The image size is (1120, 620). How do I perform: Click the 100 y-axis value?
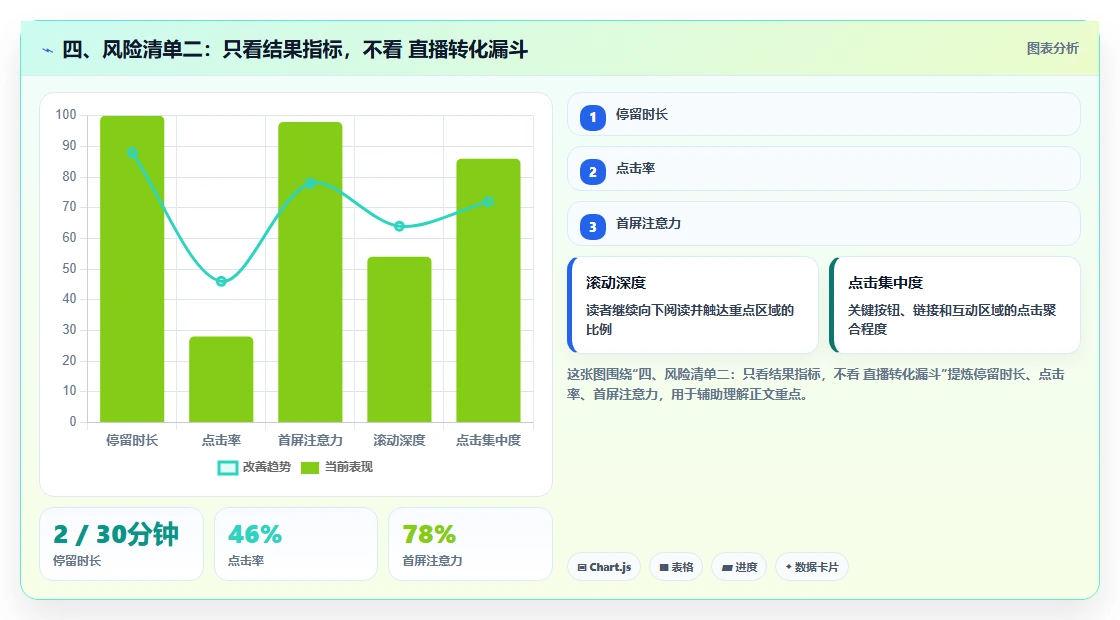click(x=66, y=115)
